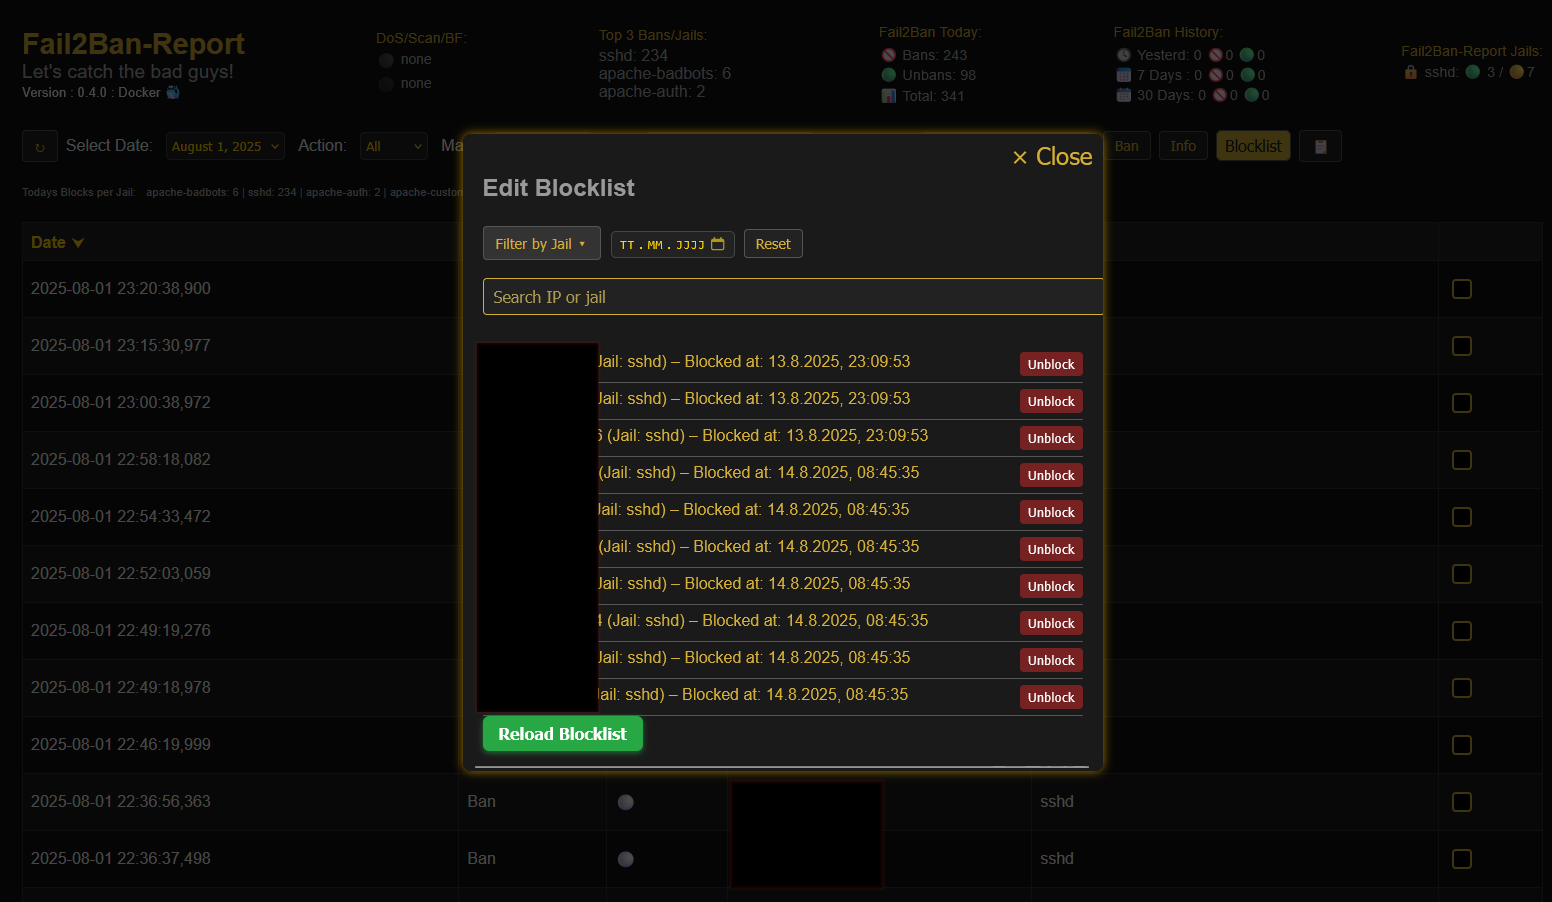
Task: Click the orange dot next to jail count 7
Action: 1517,72
